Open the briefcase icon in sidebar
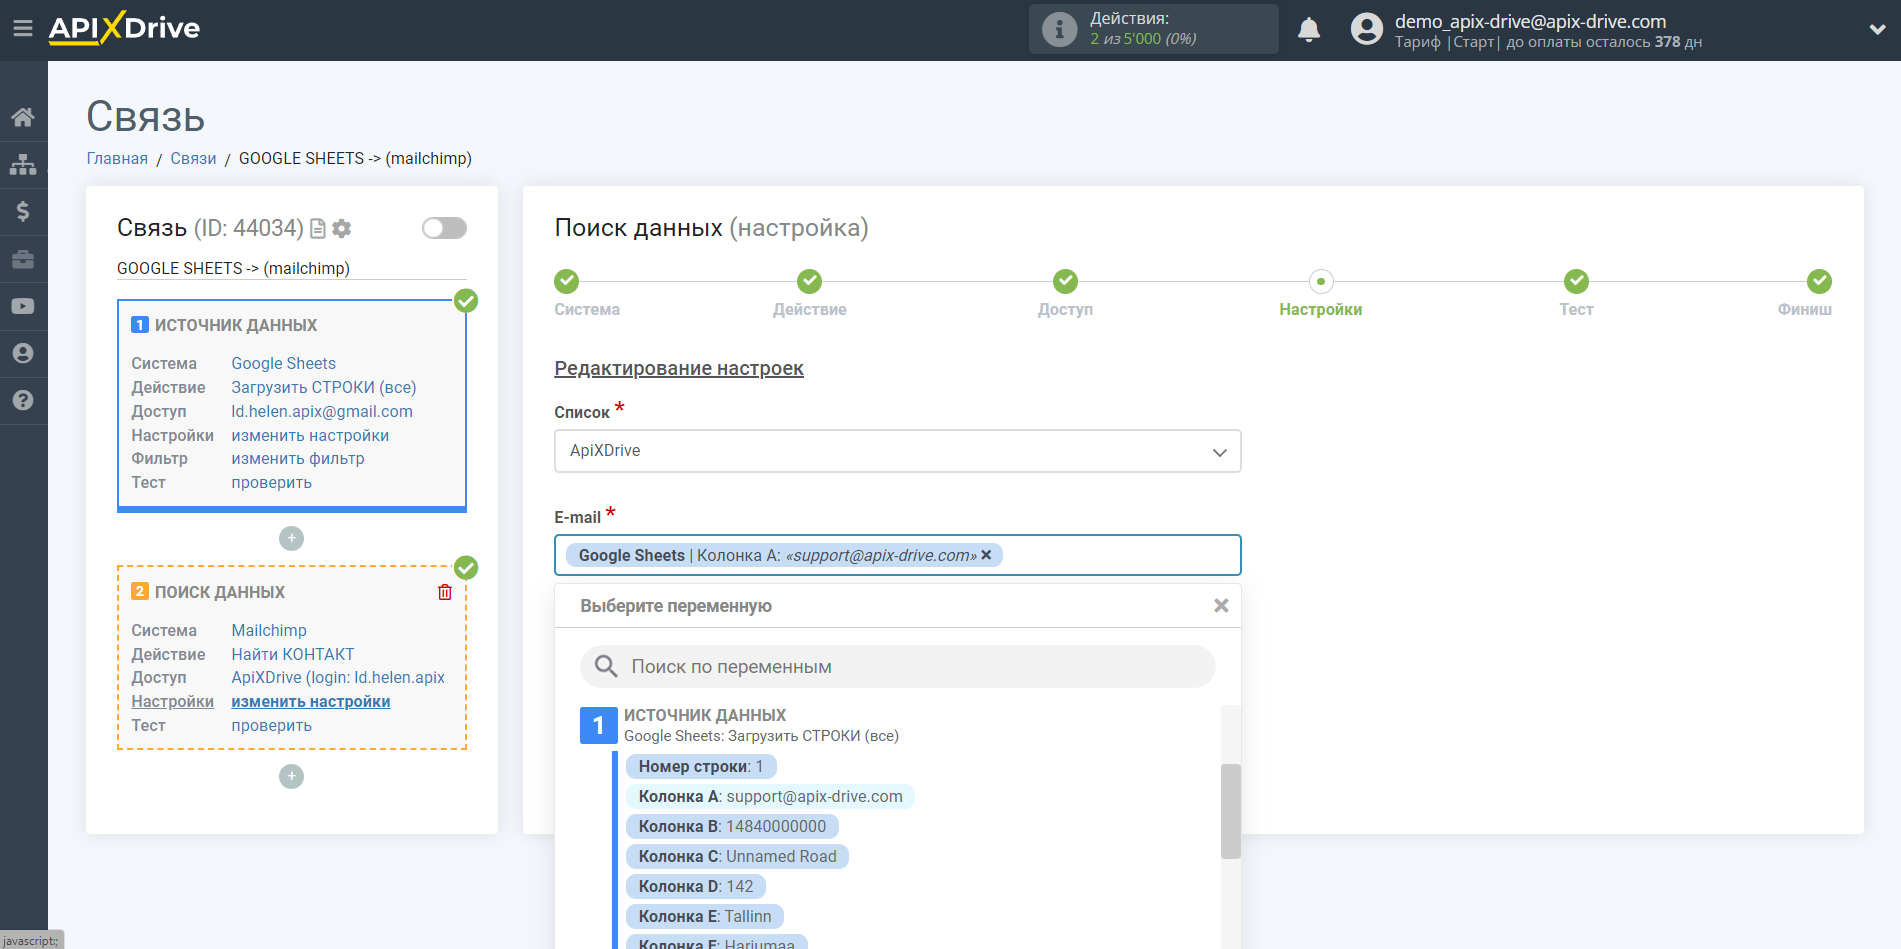1901x949 pixels. click(x=23, y=259)
